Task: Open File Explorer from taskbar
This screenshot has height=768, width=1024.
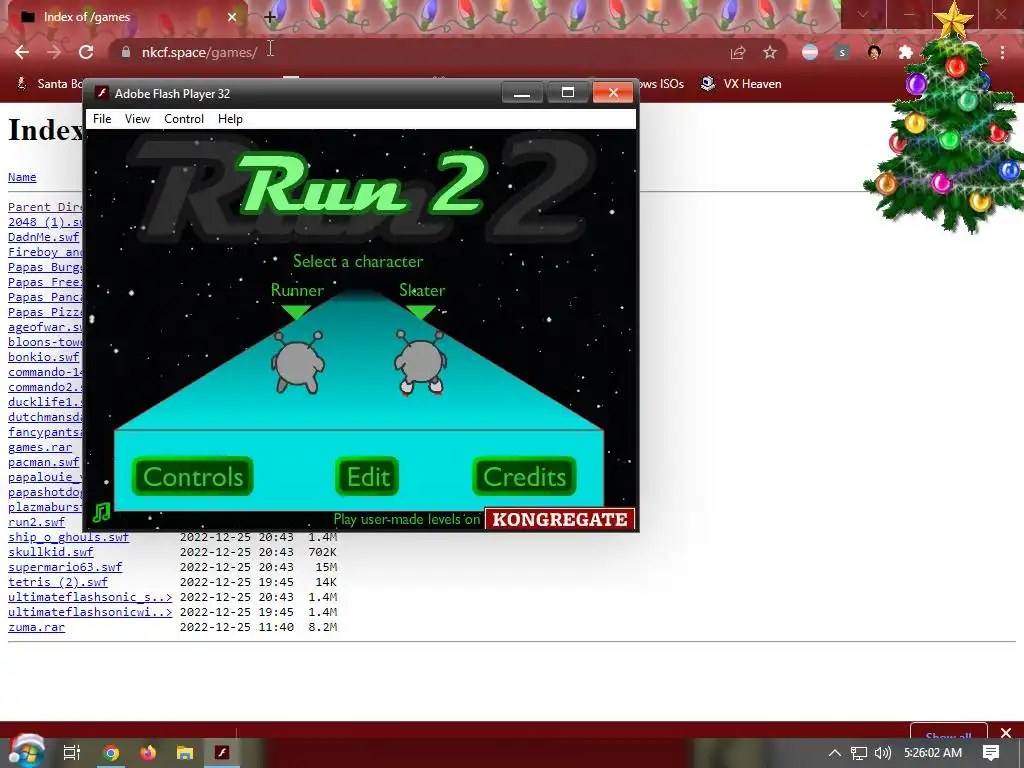Action: coord(185,753)
